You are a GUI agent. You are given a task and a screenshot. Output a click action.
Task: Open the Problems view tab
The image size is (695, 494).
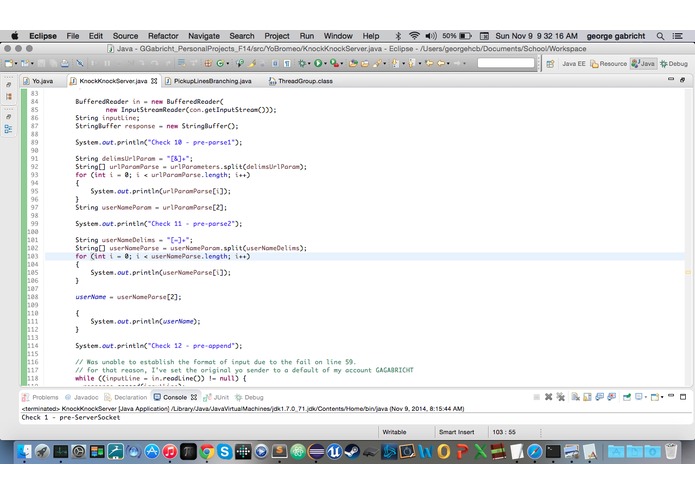coord(40,397)
